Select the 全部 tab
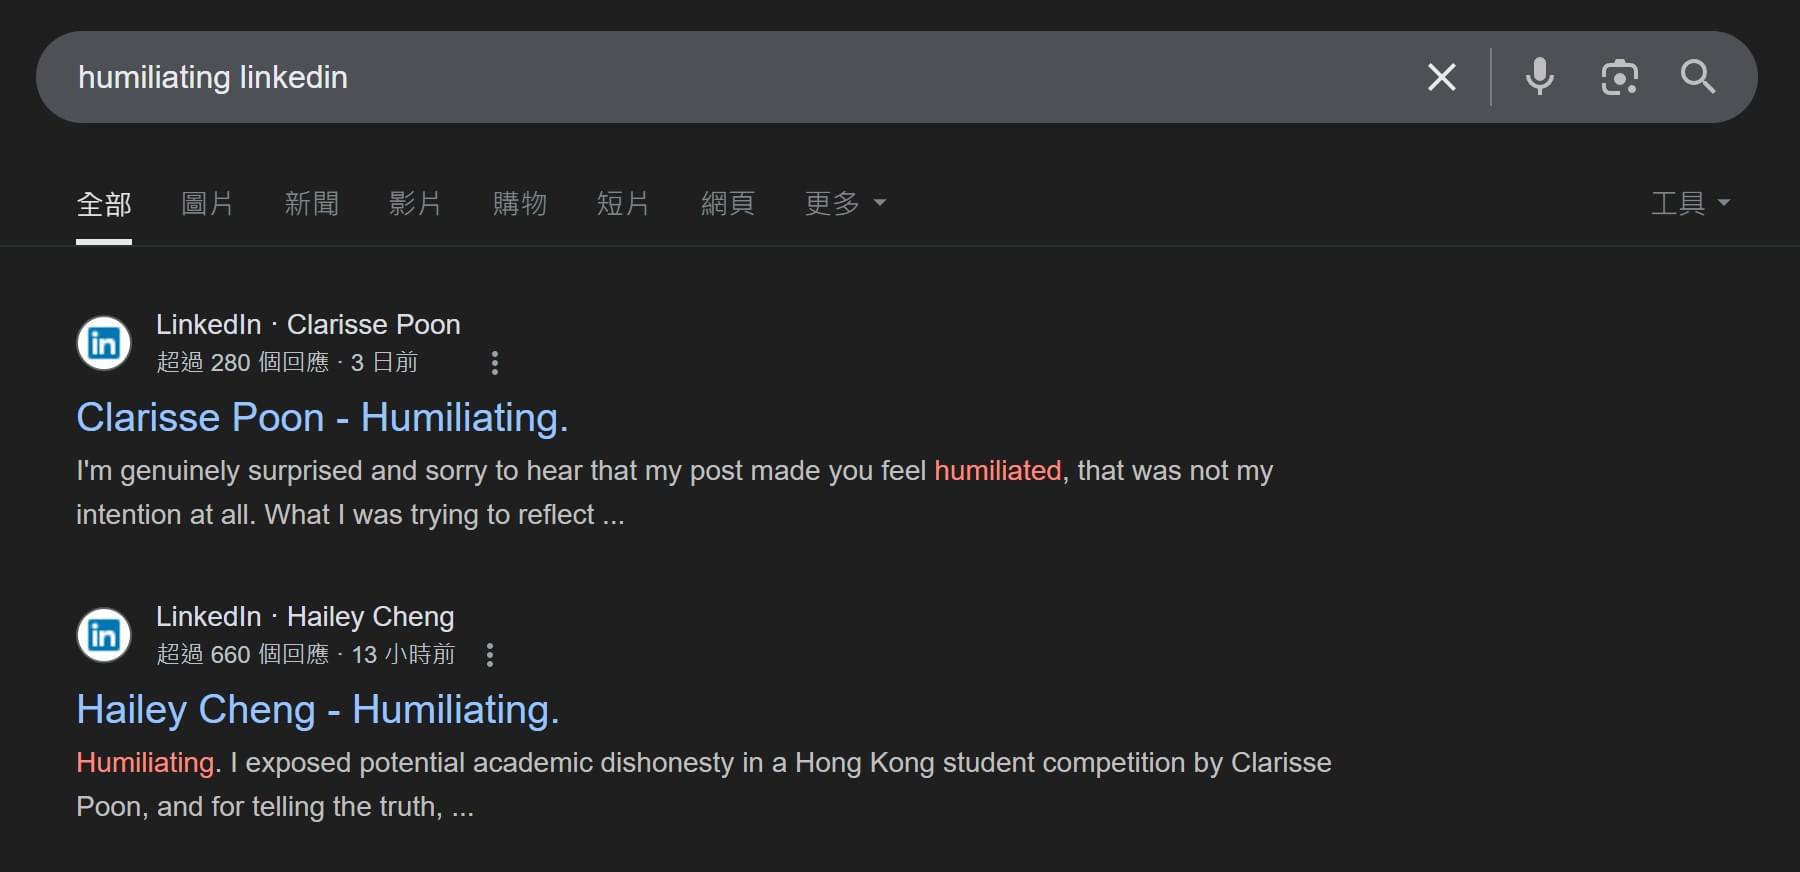 pos(104,204)
